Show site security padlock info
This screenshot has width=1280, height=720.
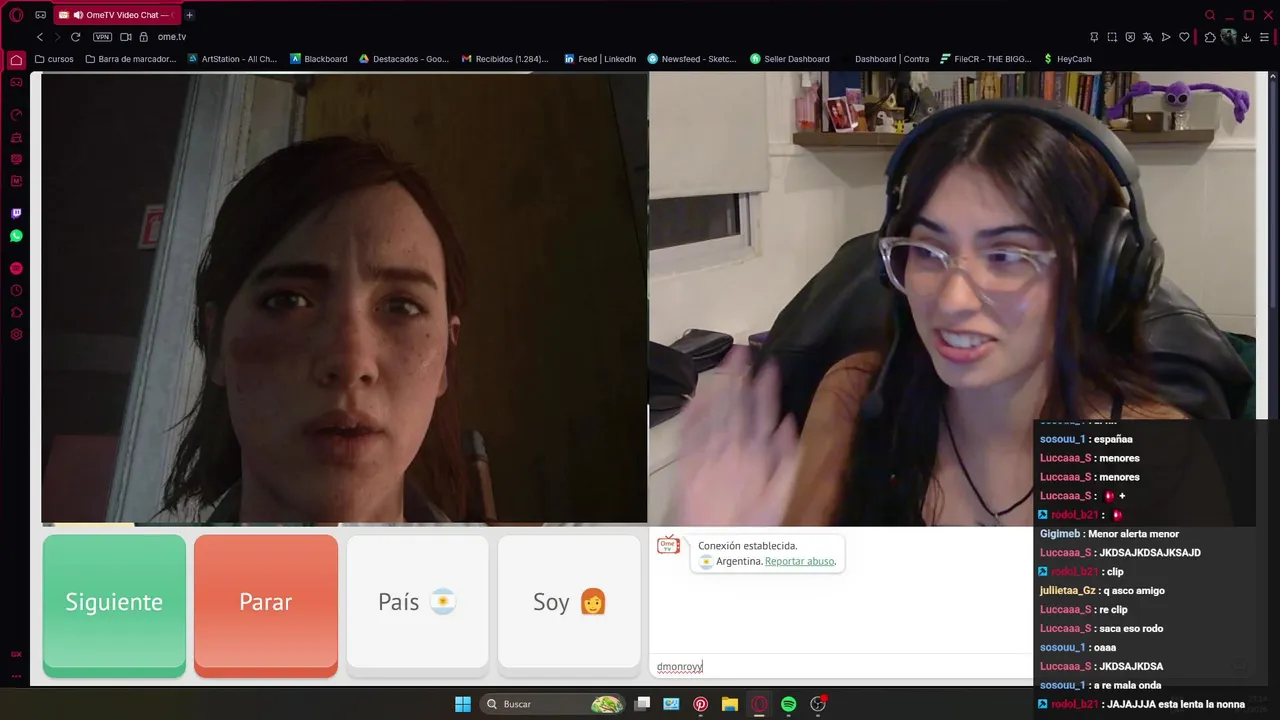tap(144, 37)
